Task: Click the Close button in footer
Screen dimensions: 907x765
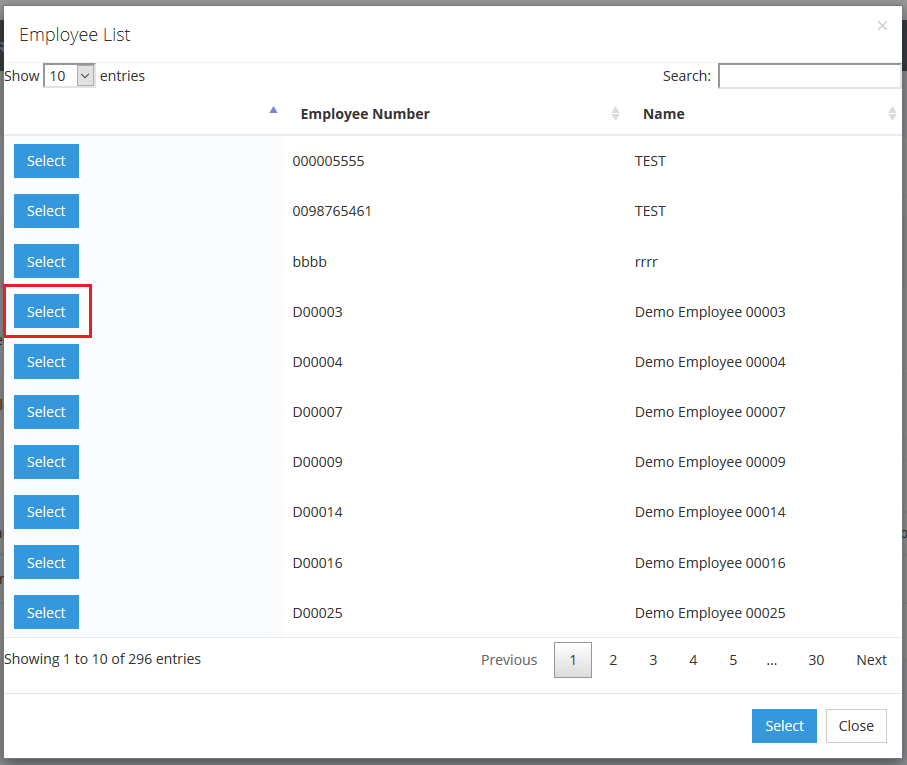Action: click(x=856, y=726)
